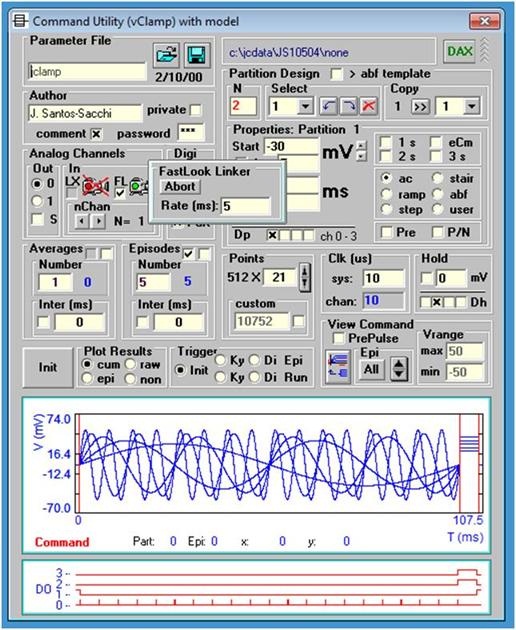The height and width of the screenshot is (630, 516).
Task: Select Trigger Ky Epi radio button
Action: 220,360
